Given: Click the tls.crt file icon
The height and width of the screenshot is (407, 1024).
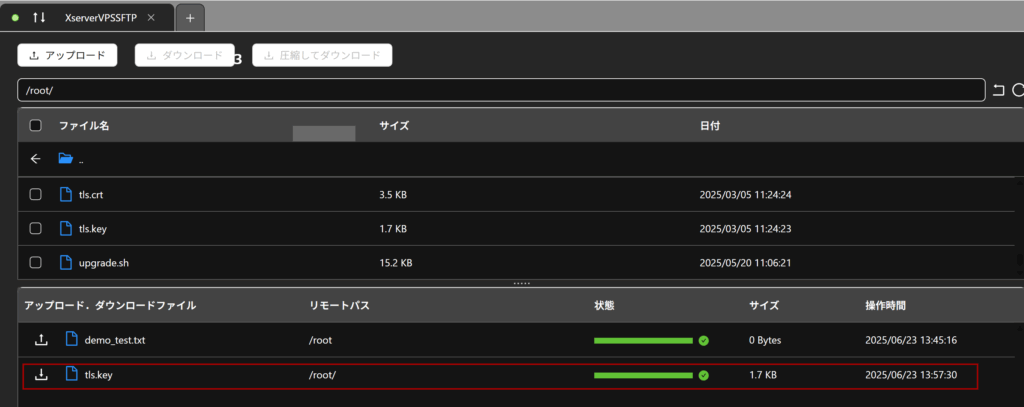Looking at the screenshot, I should (x=66, y=194).
